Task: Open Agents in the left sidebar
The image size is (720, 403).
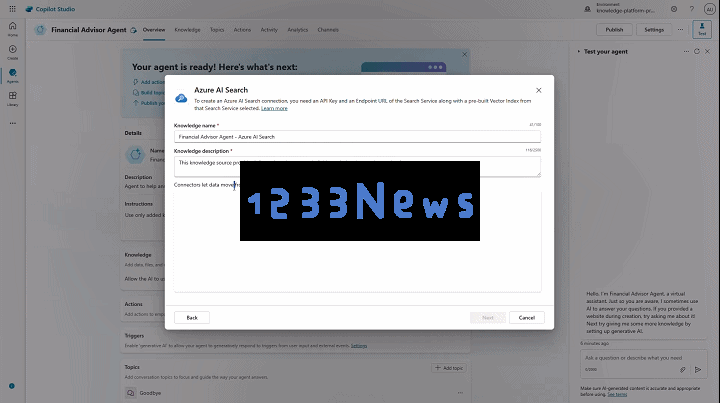Action: click(12, 75)
